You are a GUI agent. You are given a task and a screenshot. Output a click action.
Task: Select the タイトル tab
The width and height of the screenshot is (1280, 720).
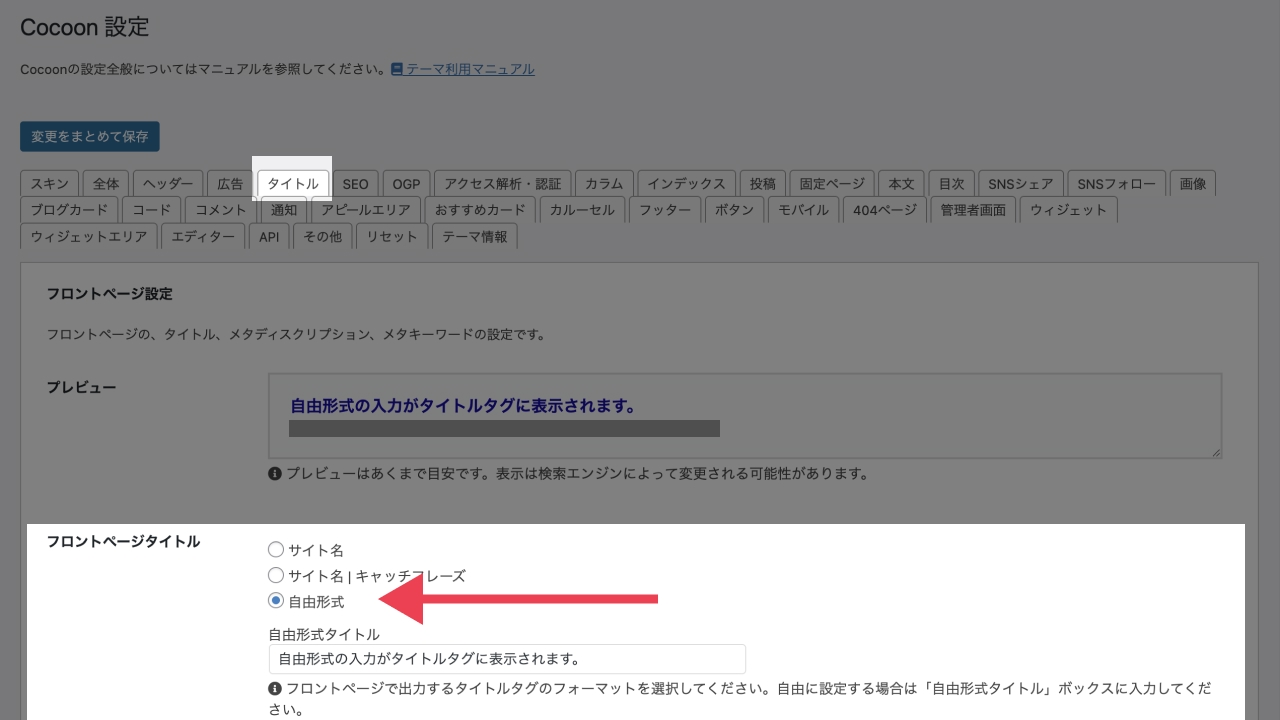(293, 184)
